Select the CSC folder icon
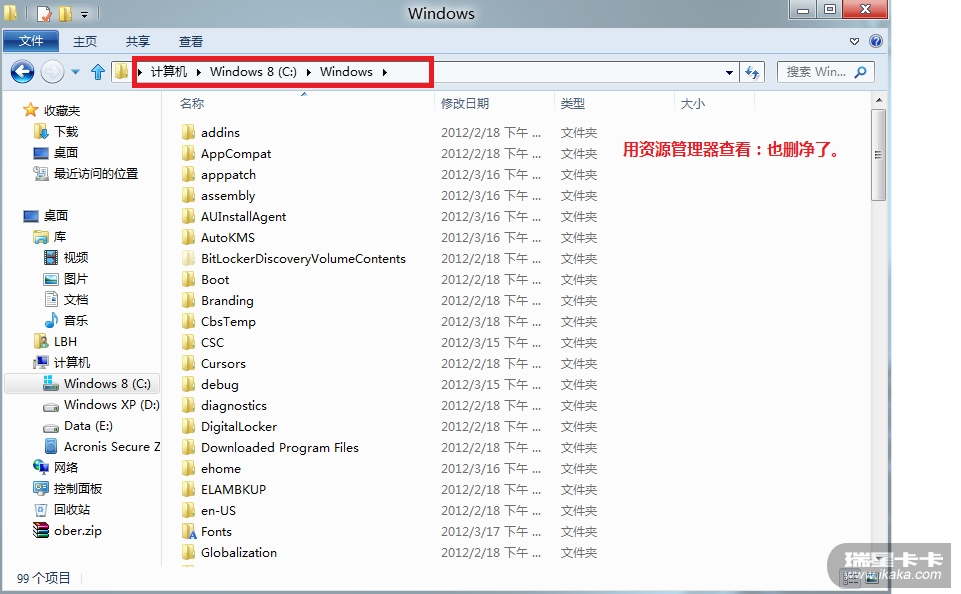 (x=189, y=343)
